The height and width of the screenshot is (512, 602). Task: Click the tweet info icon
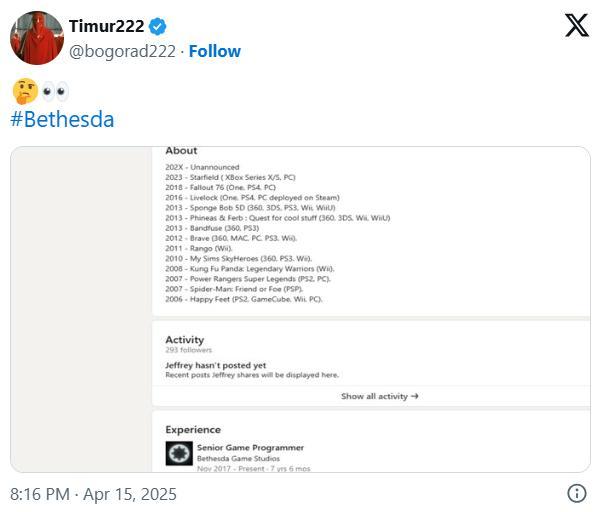(x=577, y=493)
